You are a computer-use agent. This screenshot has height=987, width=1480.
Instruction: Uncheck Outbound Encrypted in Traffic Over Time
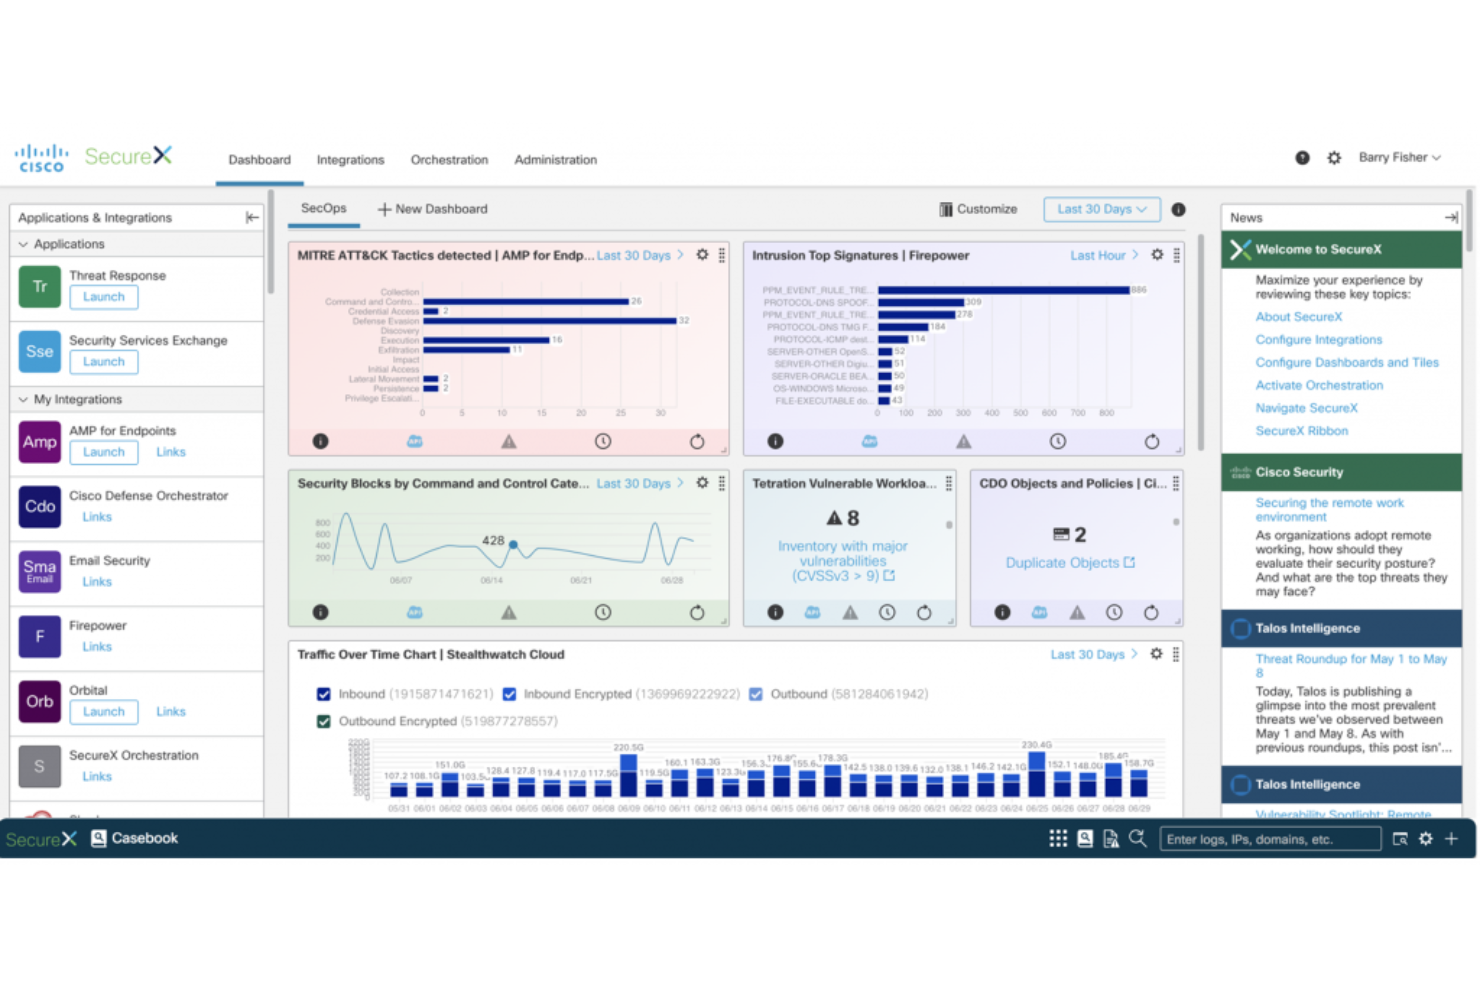pyautogui.click(x=323, y=721)
